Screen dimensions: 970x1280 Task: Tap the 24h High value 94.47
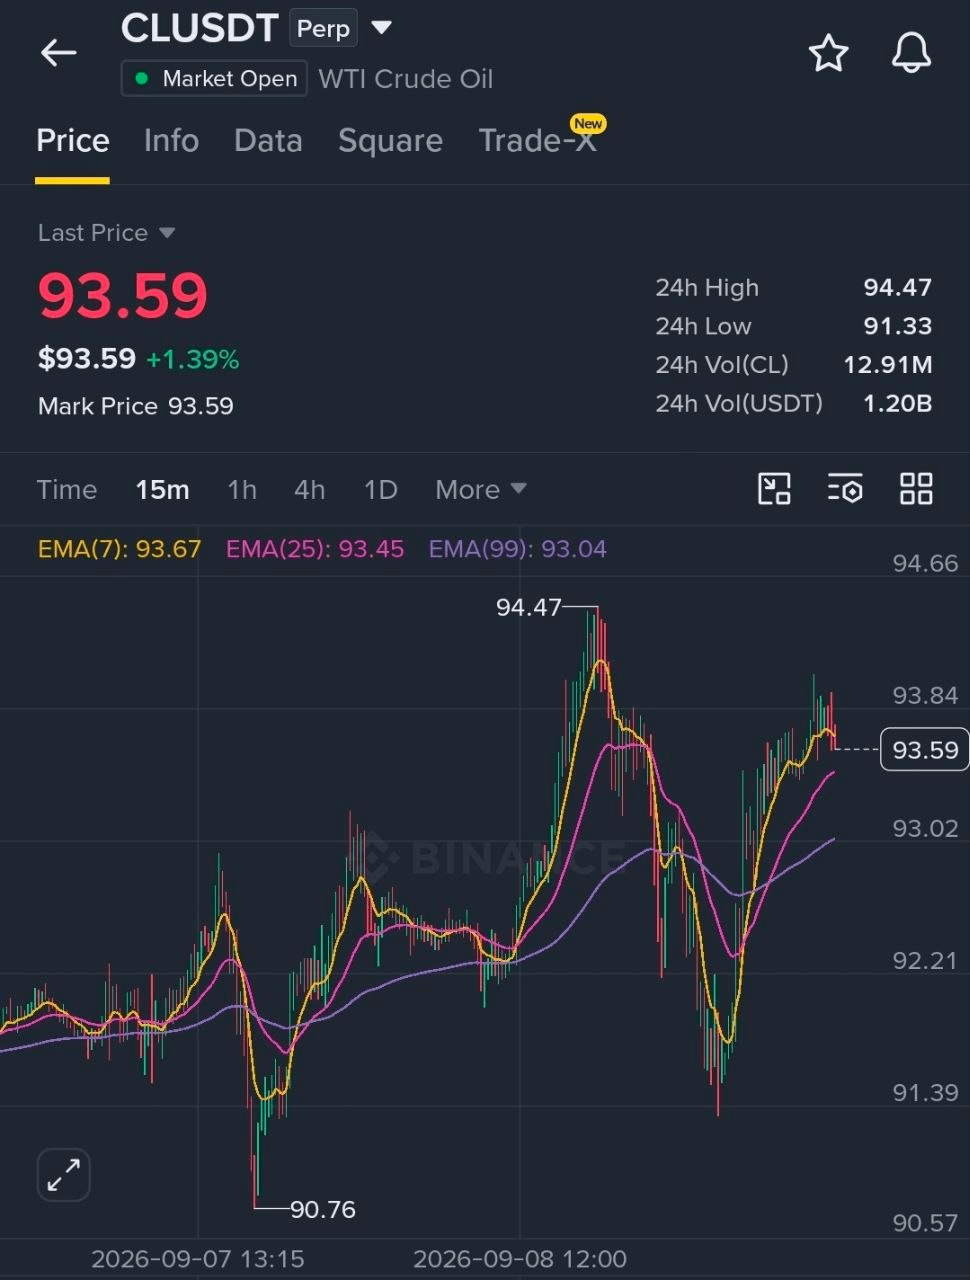coord(897,288)
